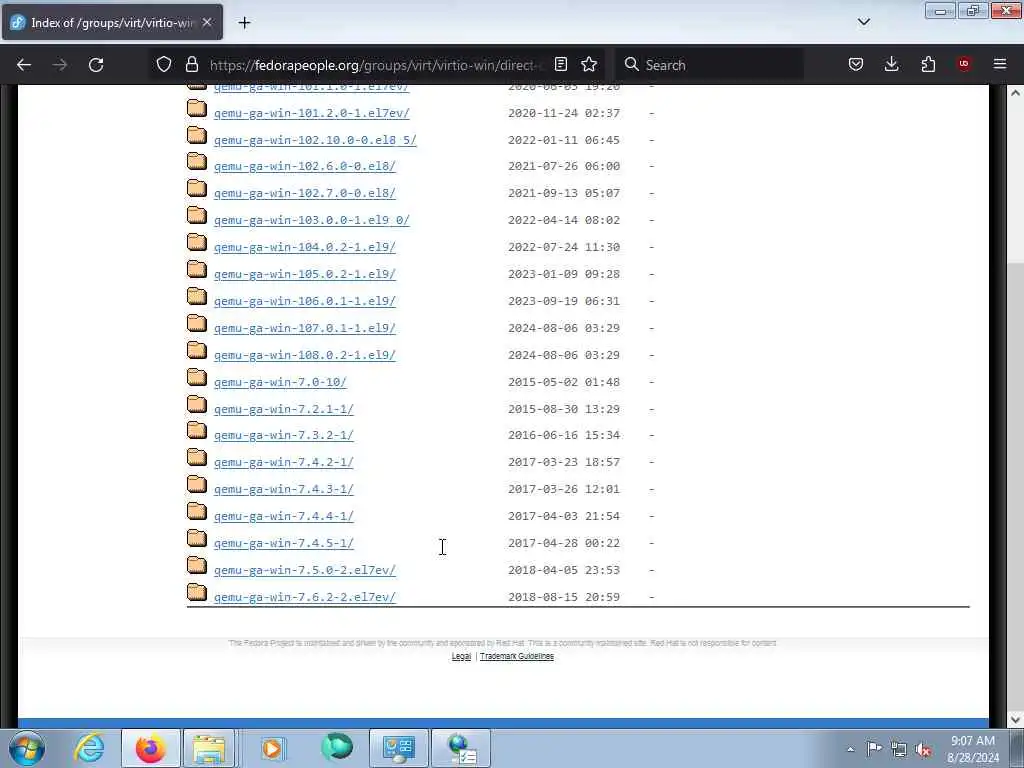Open qemu-ga-win-102.7.0-0.el8/ link
Screen dimensions: 1024x768
(304, 193)
